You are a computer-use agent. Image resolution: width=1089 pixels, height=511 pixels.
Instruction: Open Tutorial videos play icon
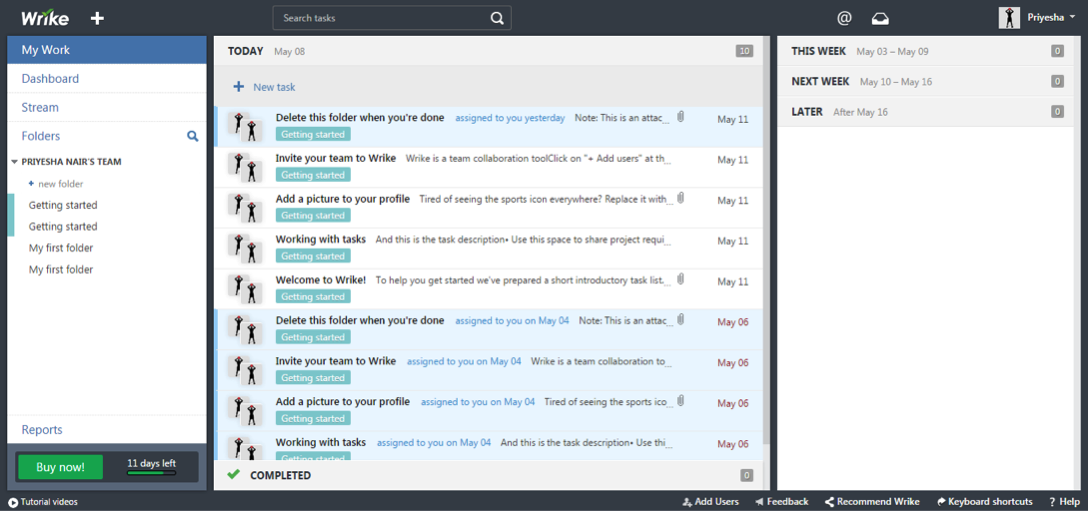(x=13, y=502)
